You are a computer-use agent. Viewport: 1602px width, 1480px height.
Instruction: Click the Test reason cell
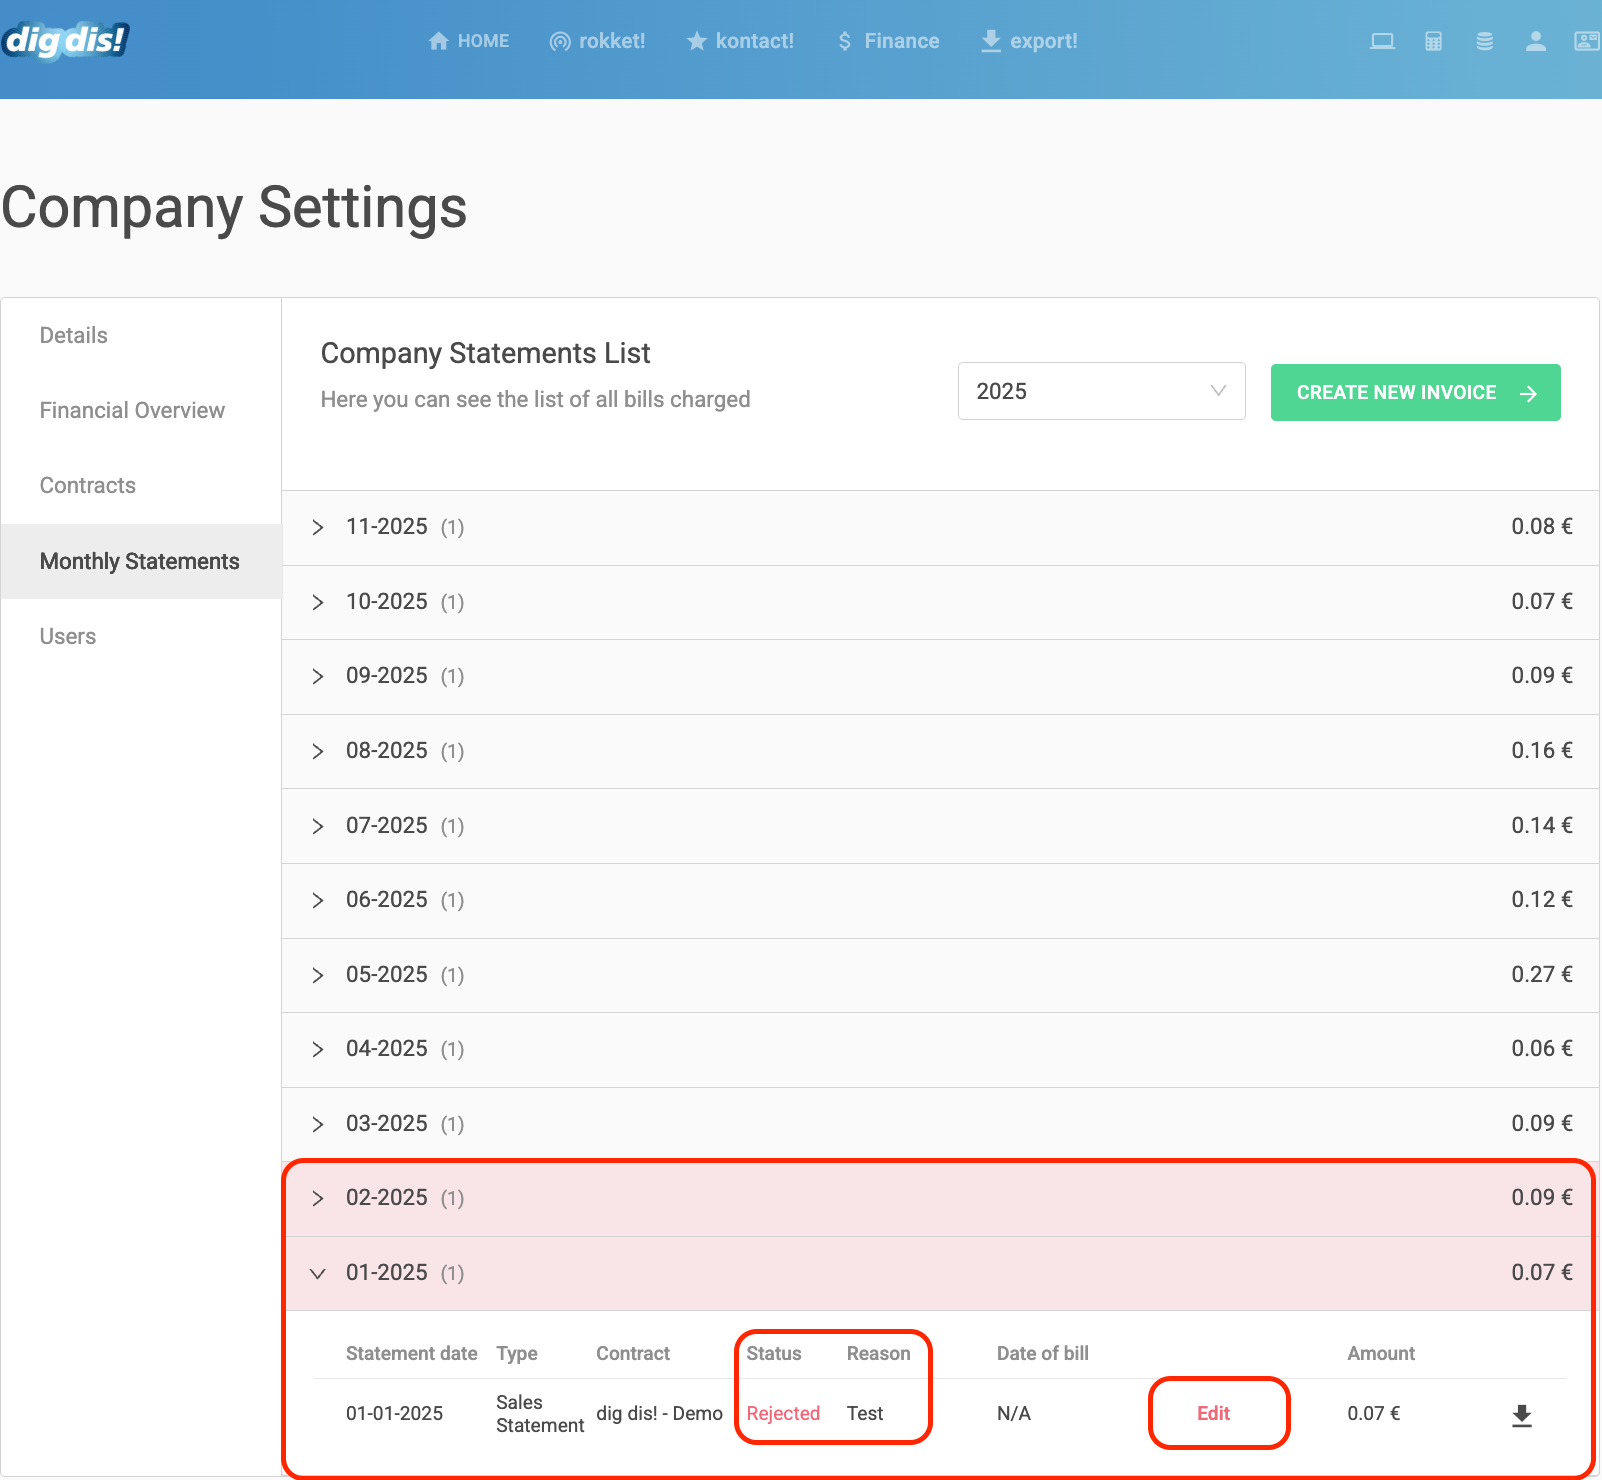coord(865,1414)
